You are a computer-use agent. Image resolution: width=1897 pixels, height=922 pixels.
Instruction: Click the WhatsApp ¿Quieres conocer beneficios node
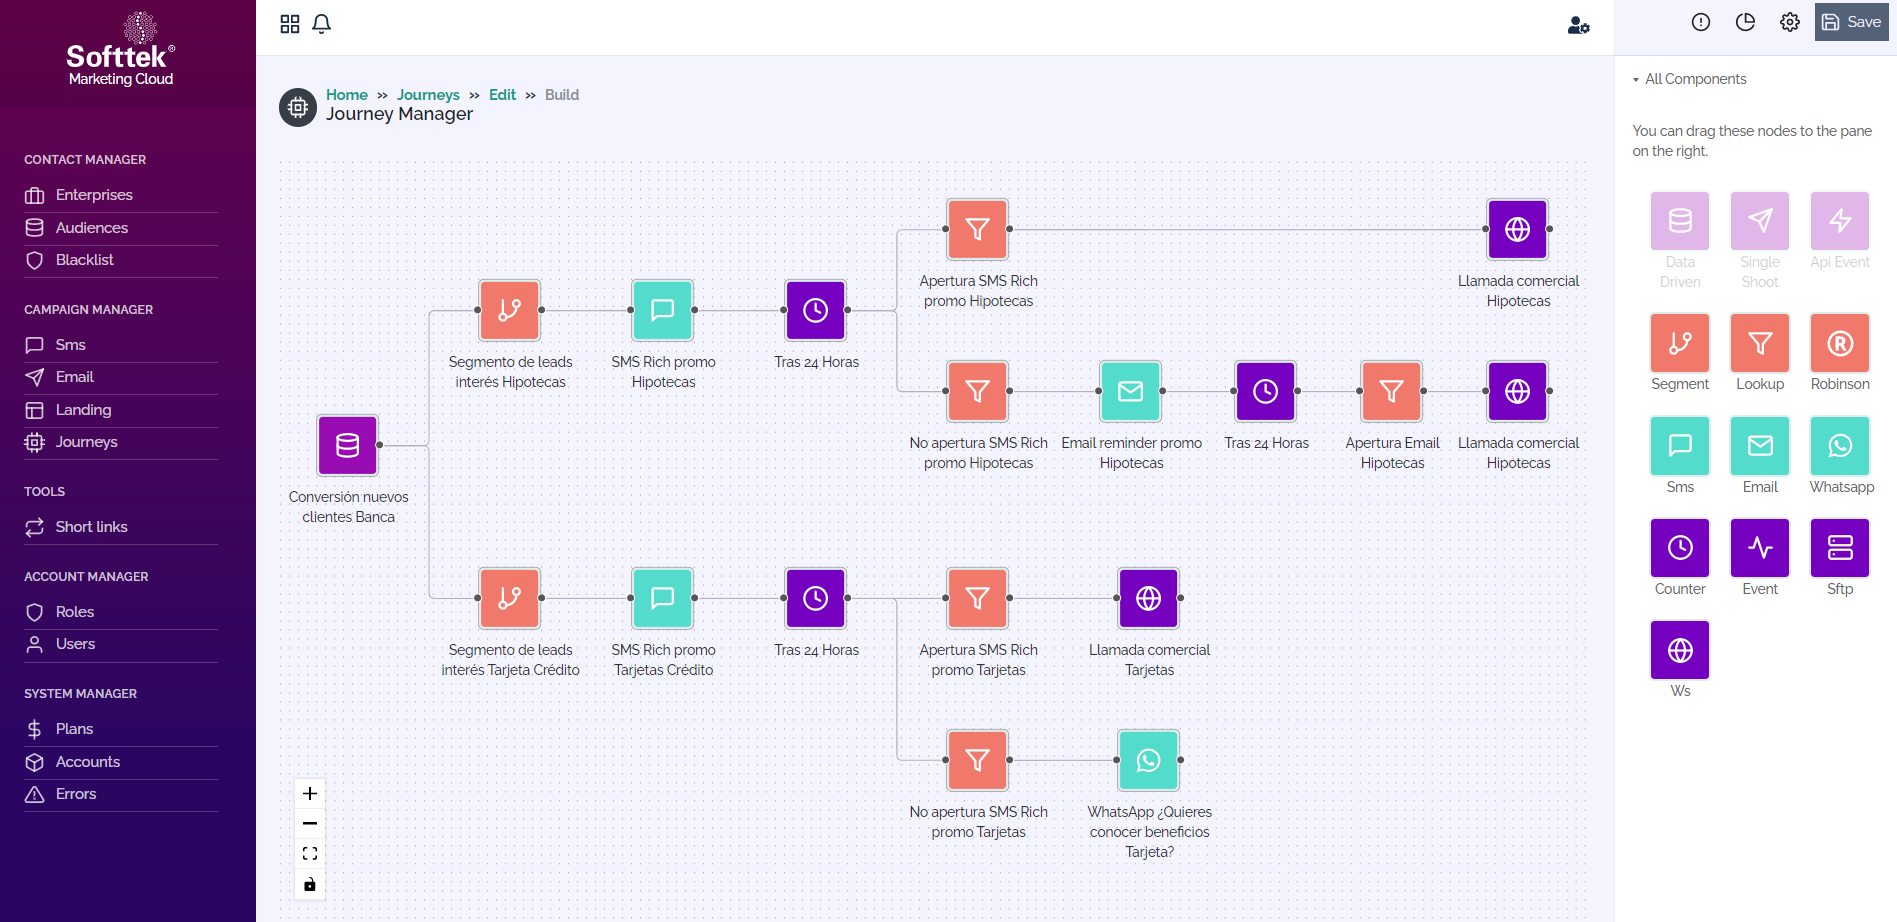pyautogui.click(x=1148, y=760)
